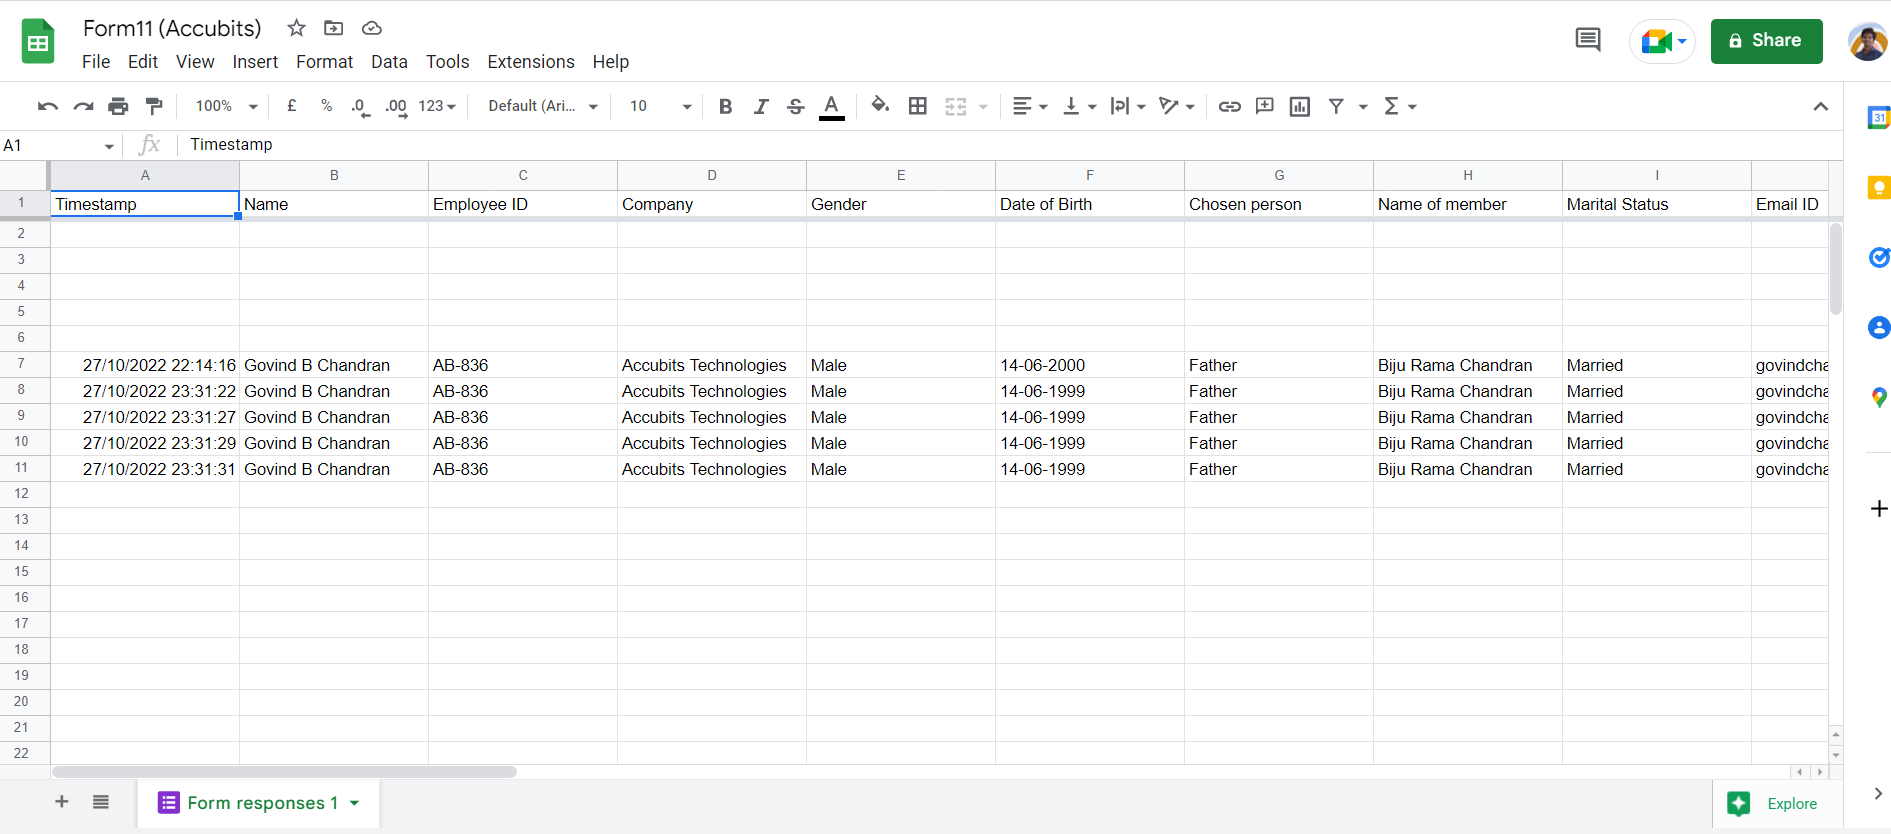Open Google Maps side panel
Screen dimensions: 1891x834
click(x=1878, y=398)
